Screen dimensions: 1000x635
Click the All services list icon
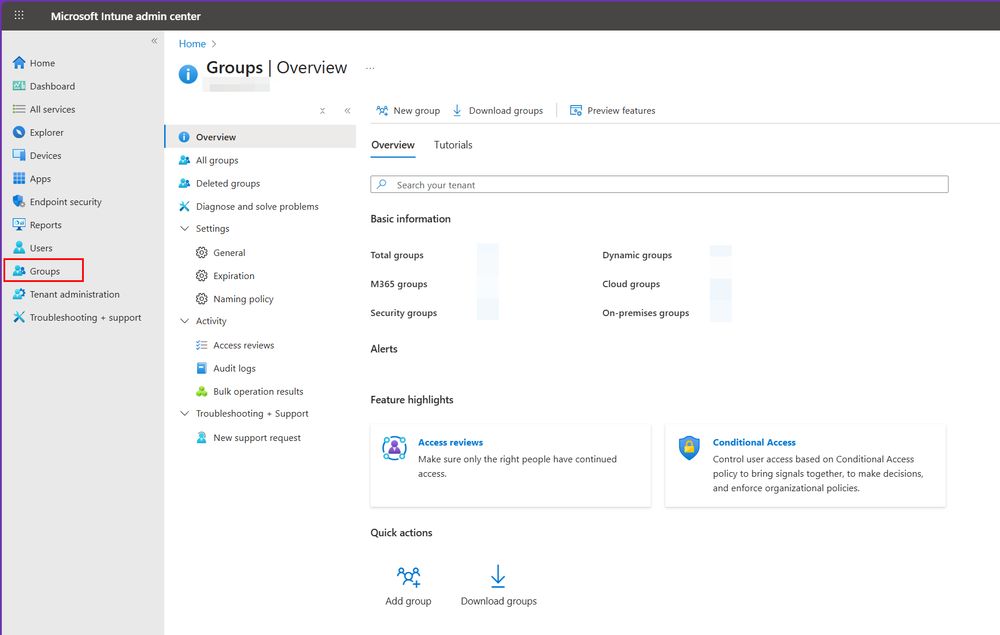(19, 109)
